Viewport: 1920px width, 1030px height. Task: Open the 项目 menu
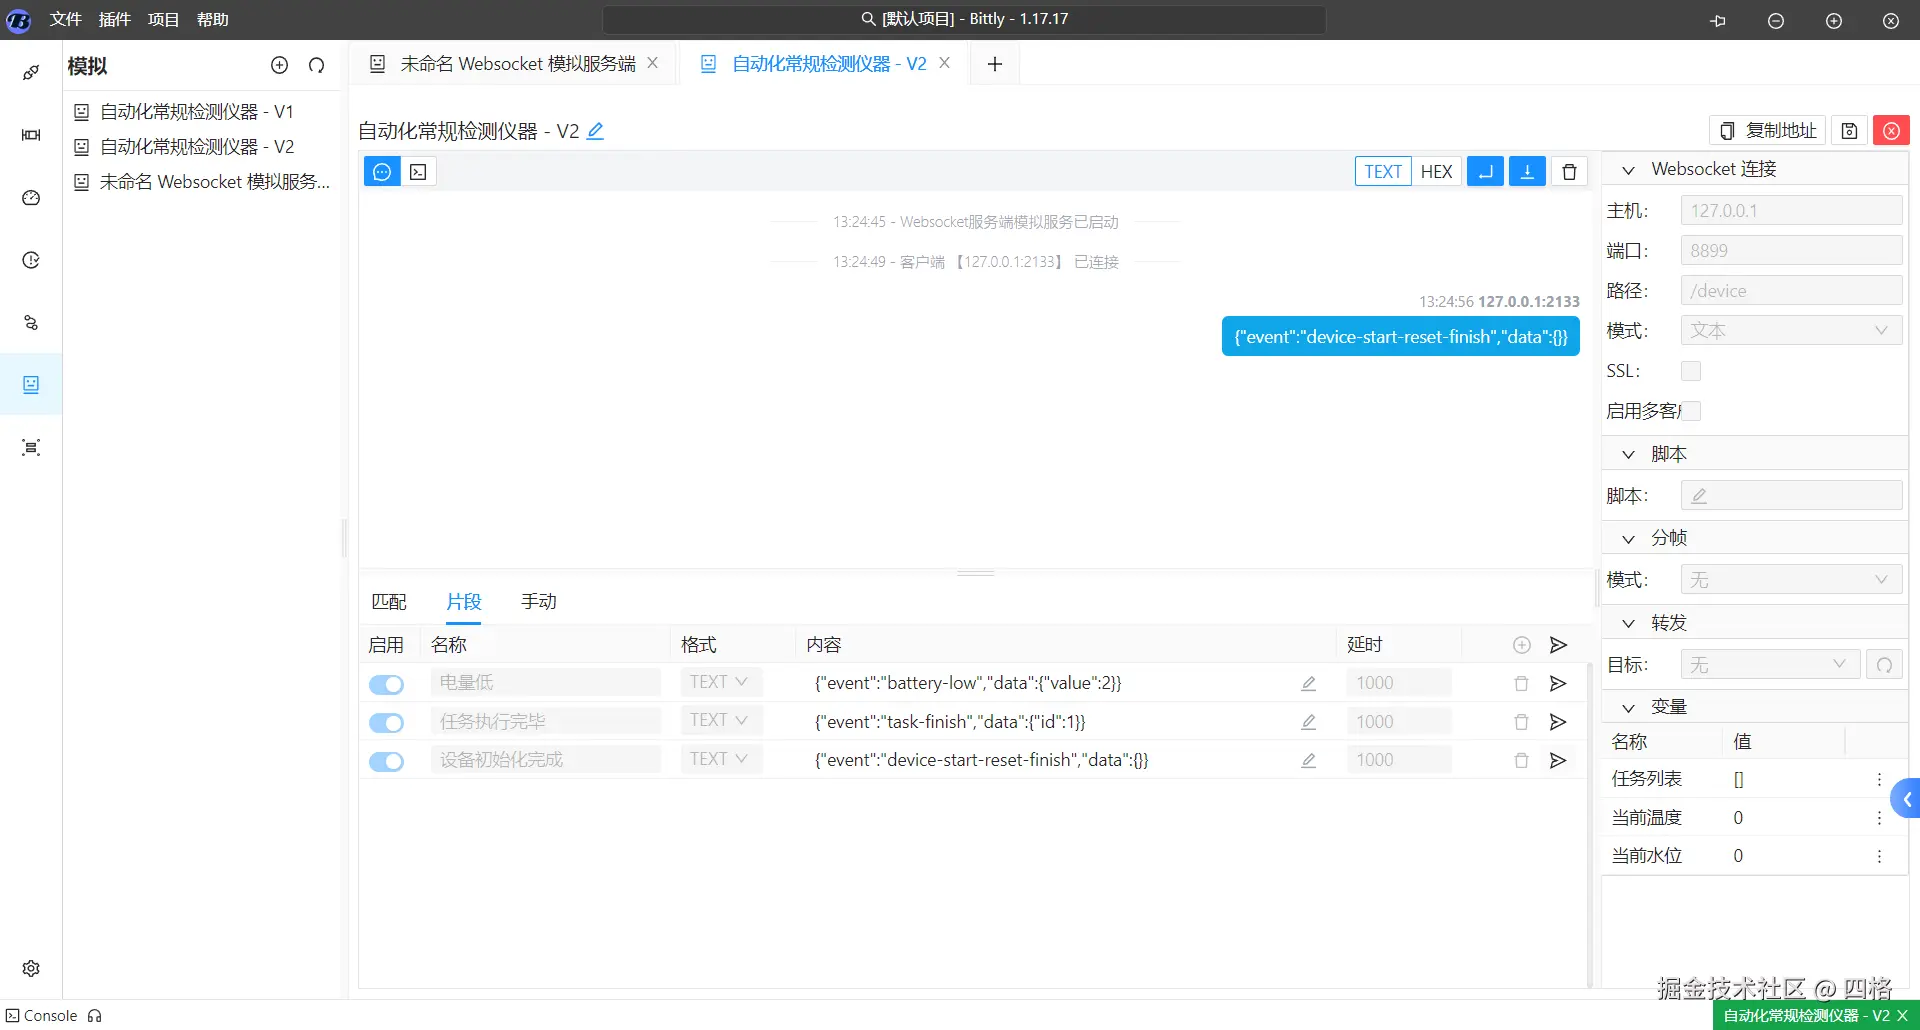[x=164, y=19]
